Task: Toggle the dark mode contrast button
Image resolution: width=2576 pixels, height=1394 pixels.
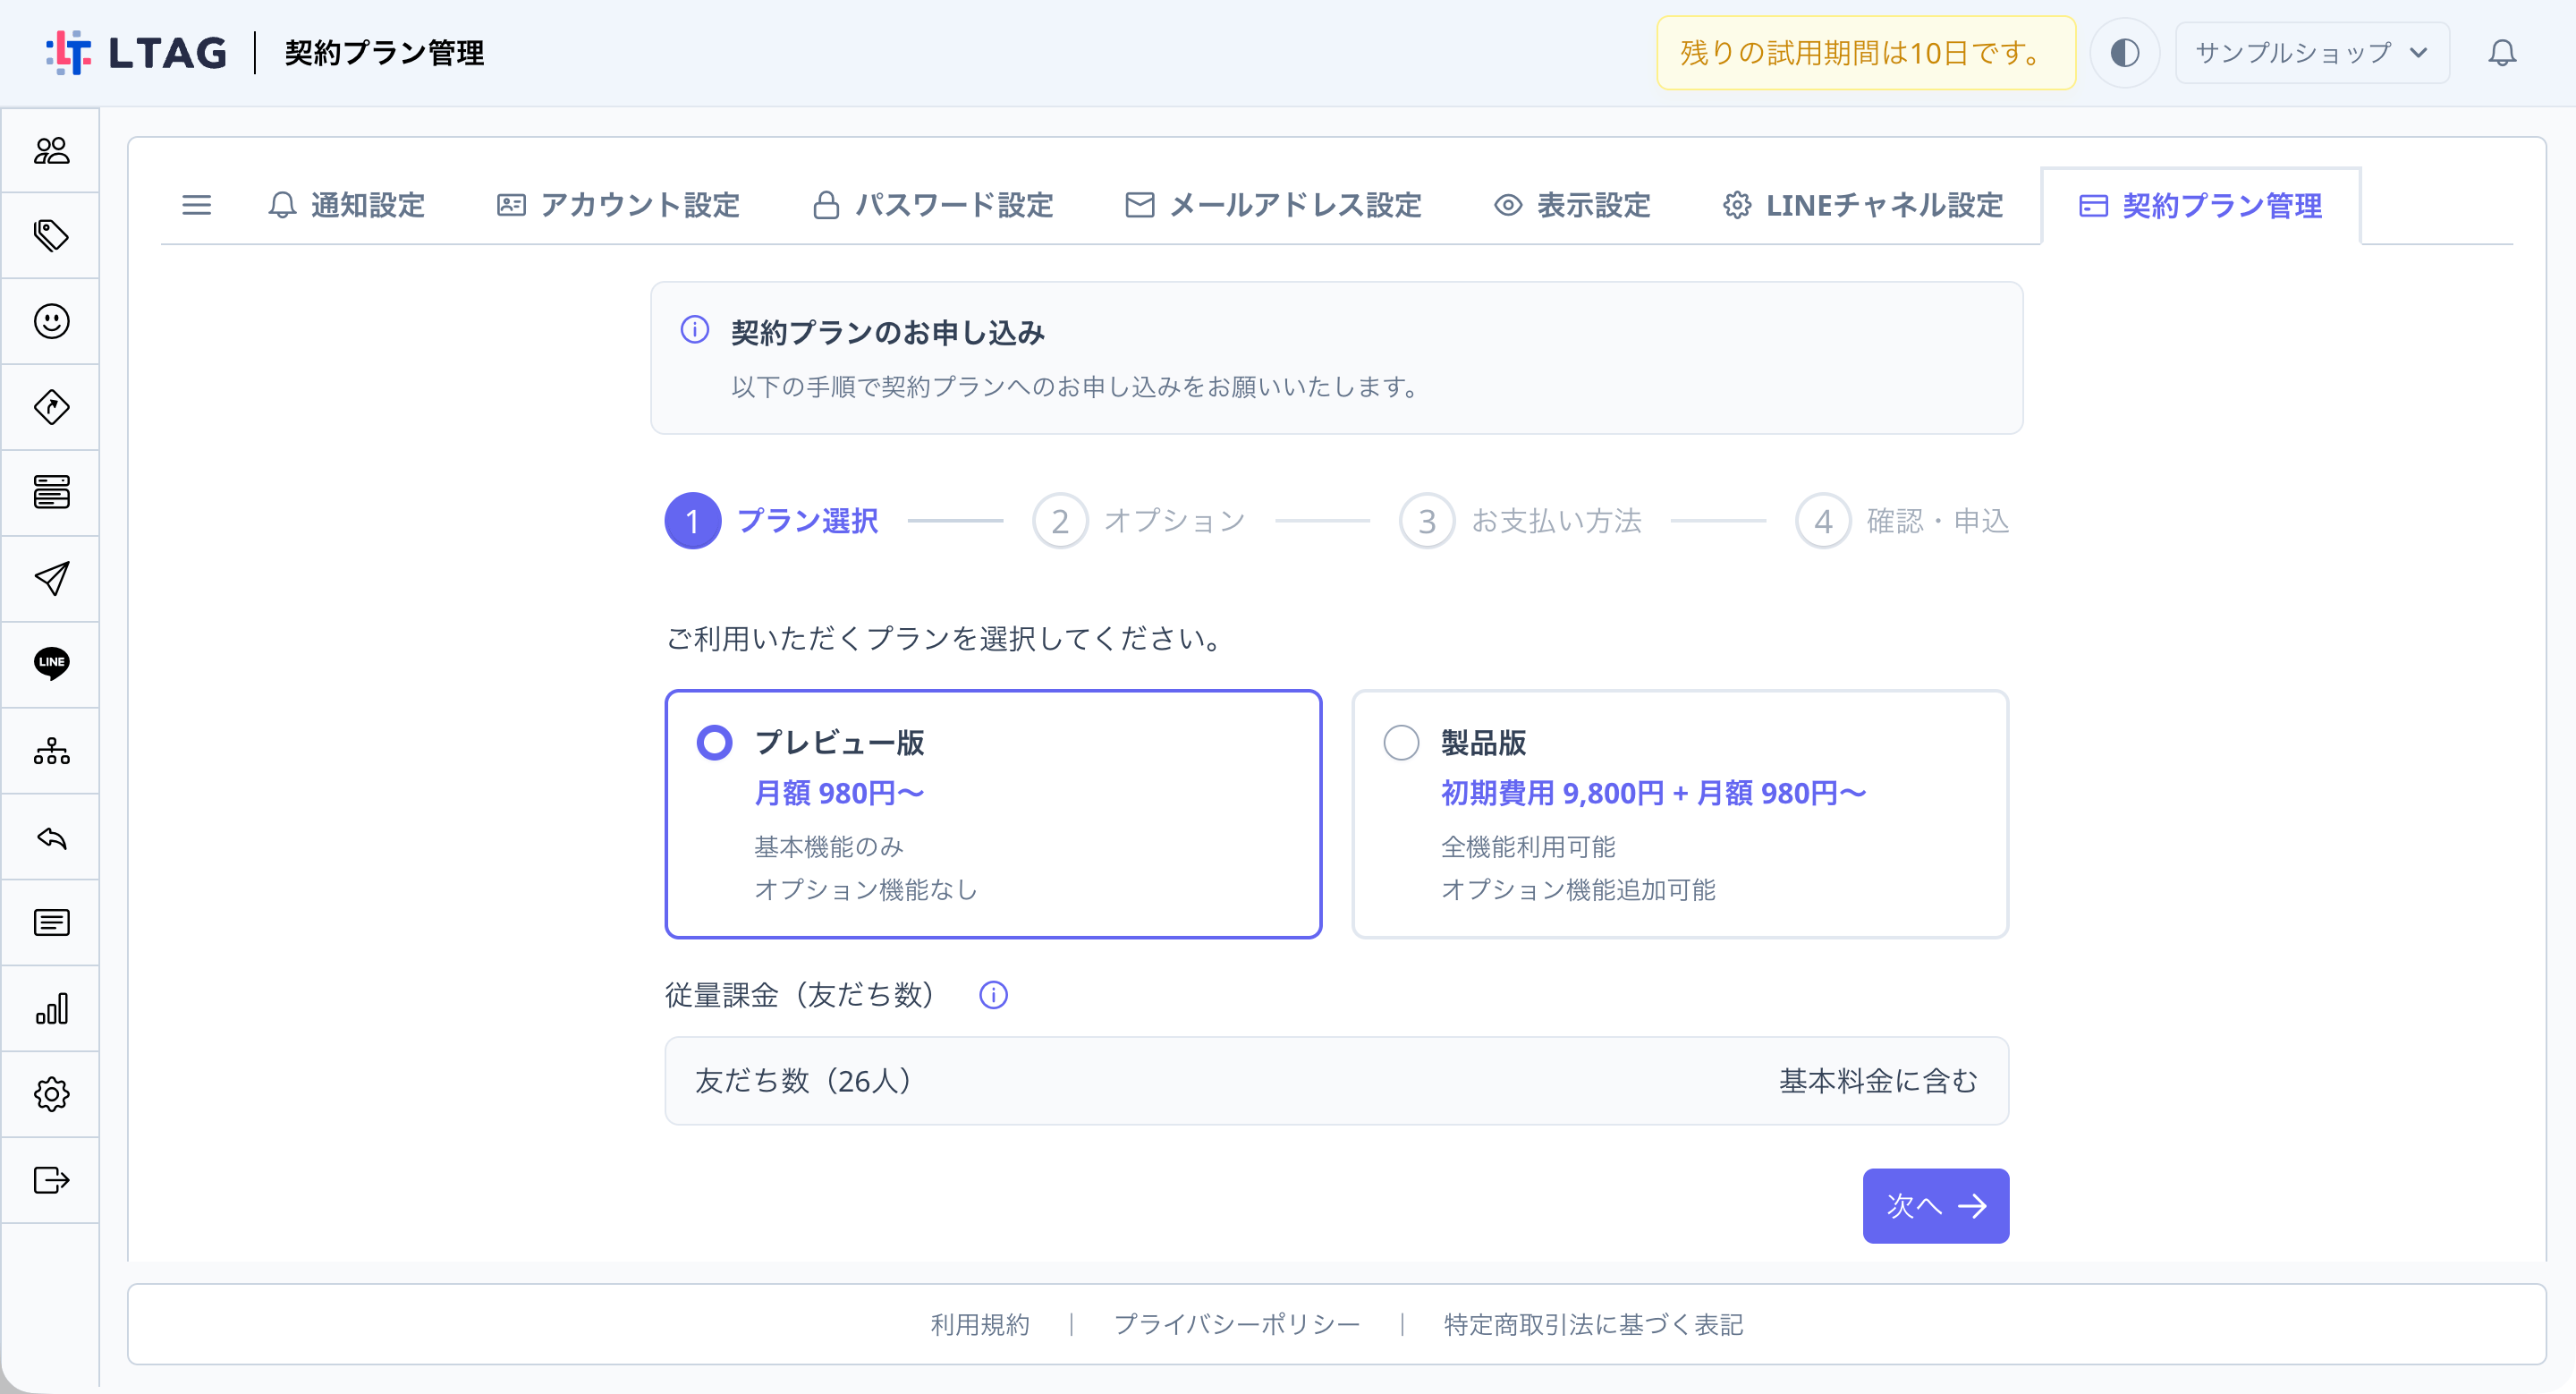Action: [2124, 53]
